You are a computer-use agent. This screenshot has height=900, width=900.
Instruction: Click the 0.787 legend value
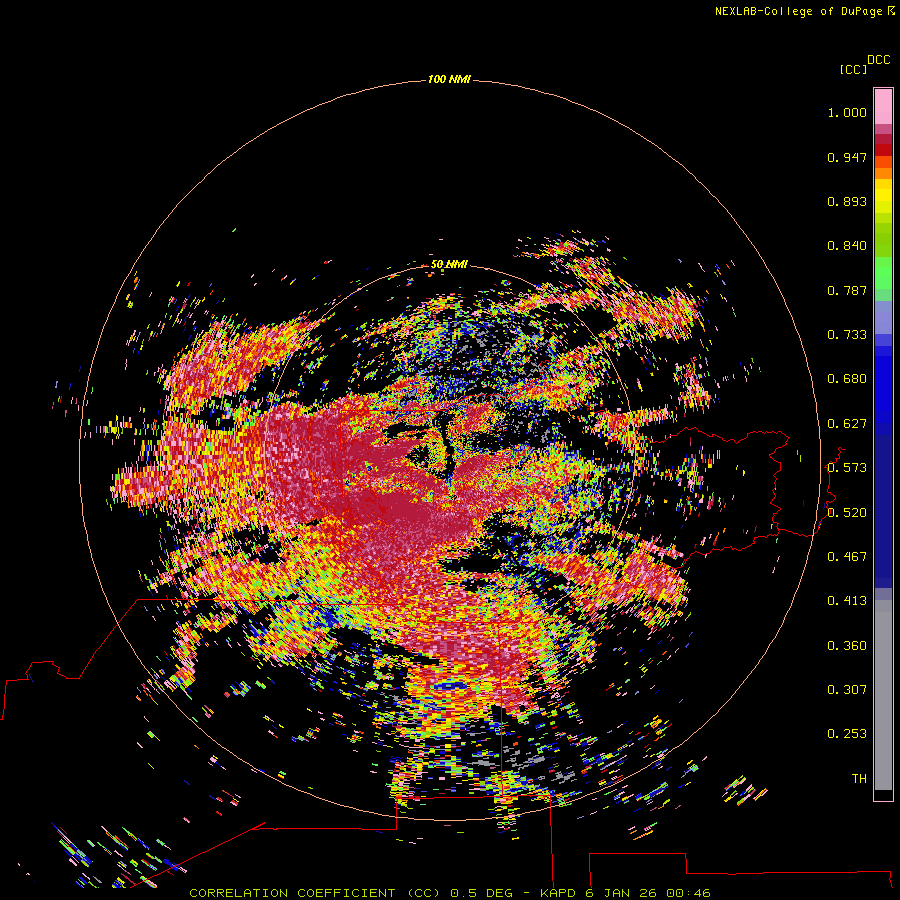pyautogui.click(x=847, y=290)
